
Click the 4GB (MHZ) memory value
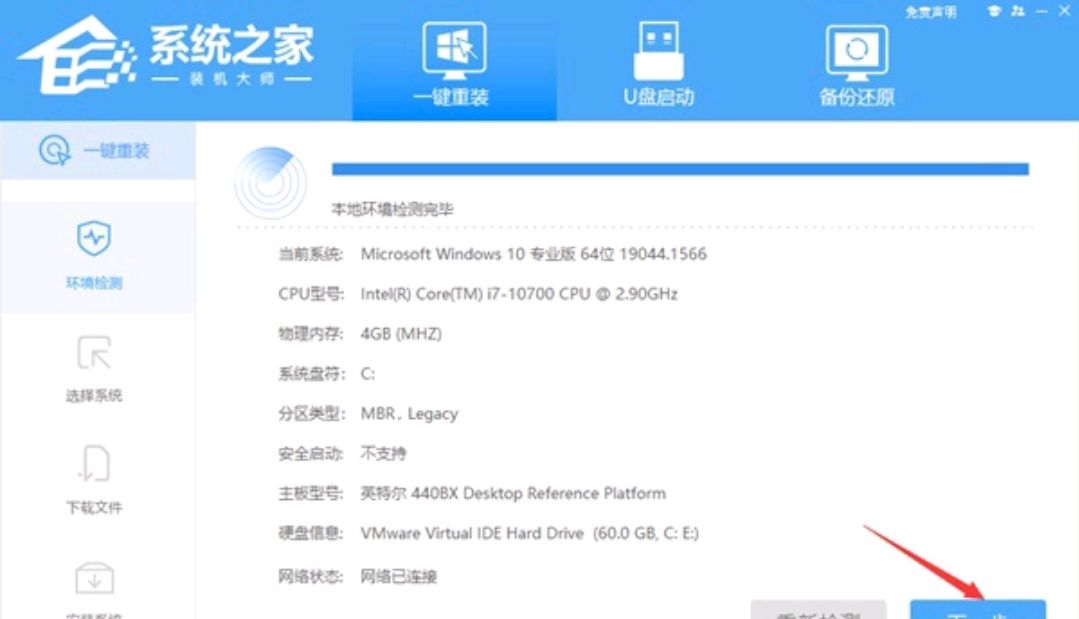[x=401, y=334]
